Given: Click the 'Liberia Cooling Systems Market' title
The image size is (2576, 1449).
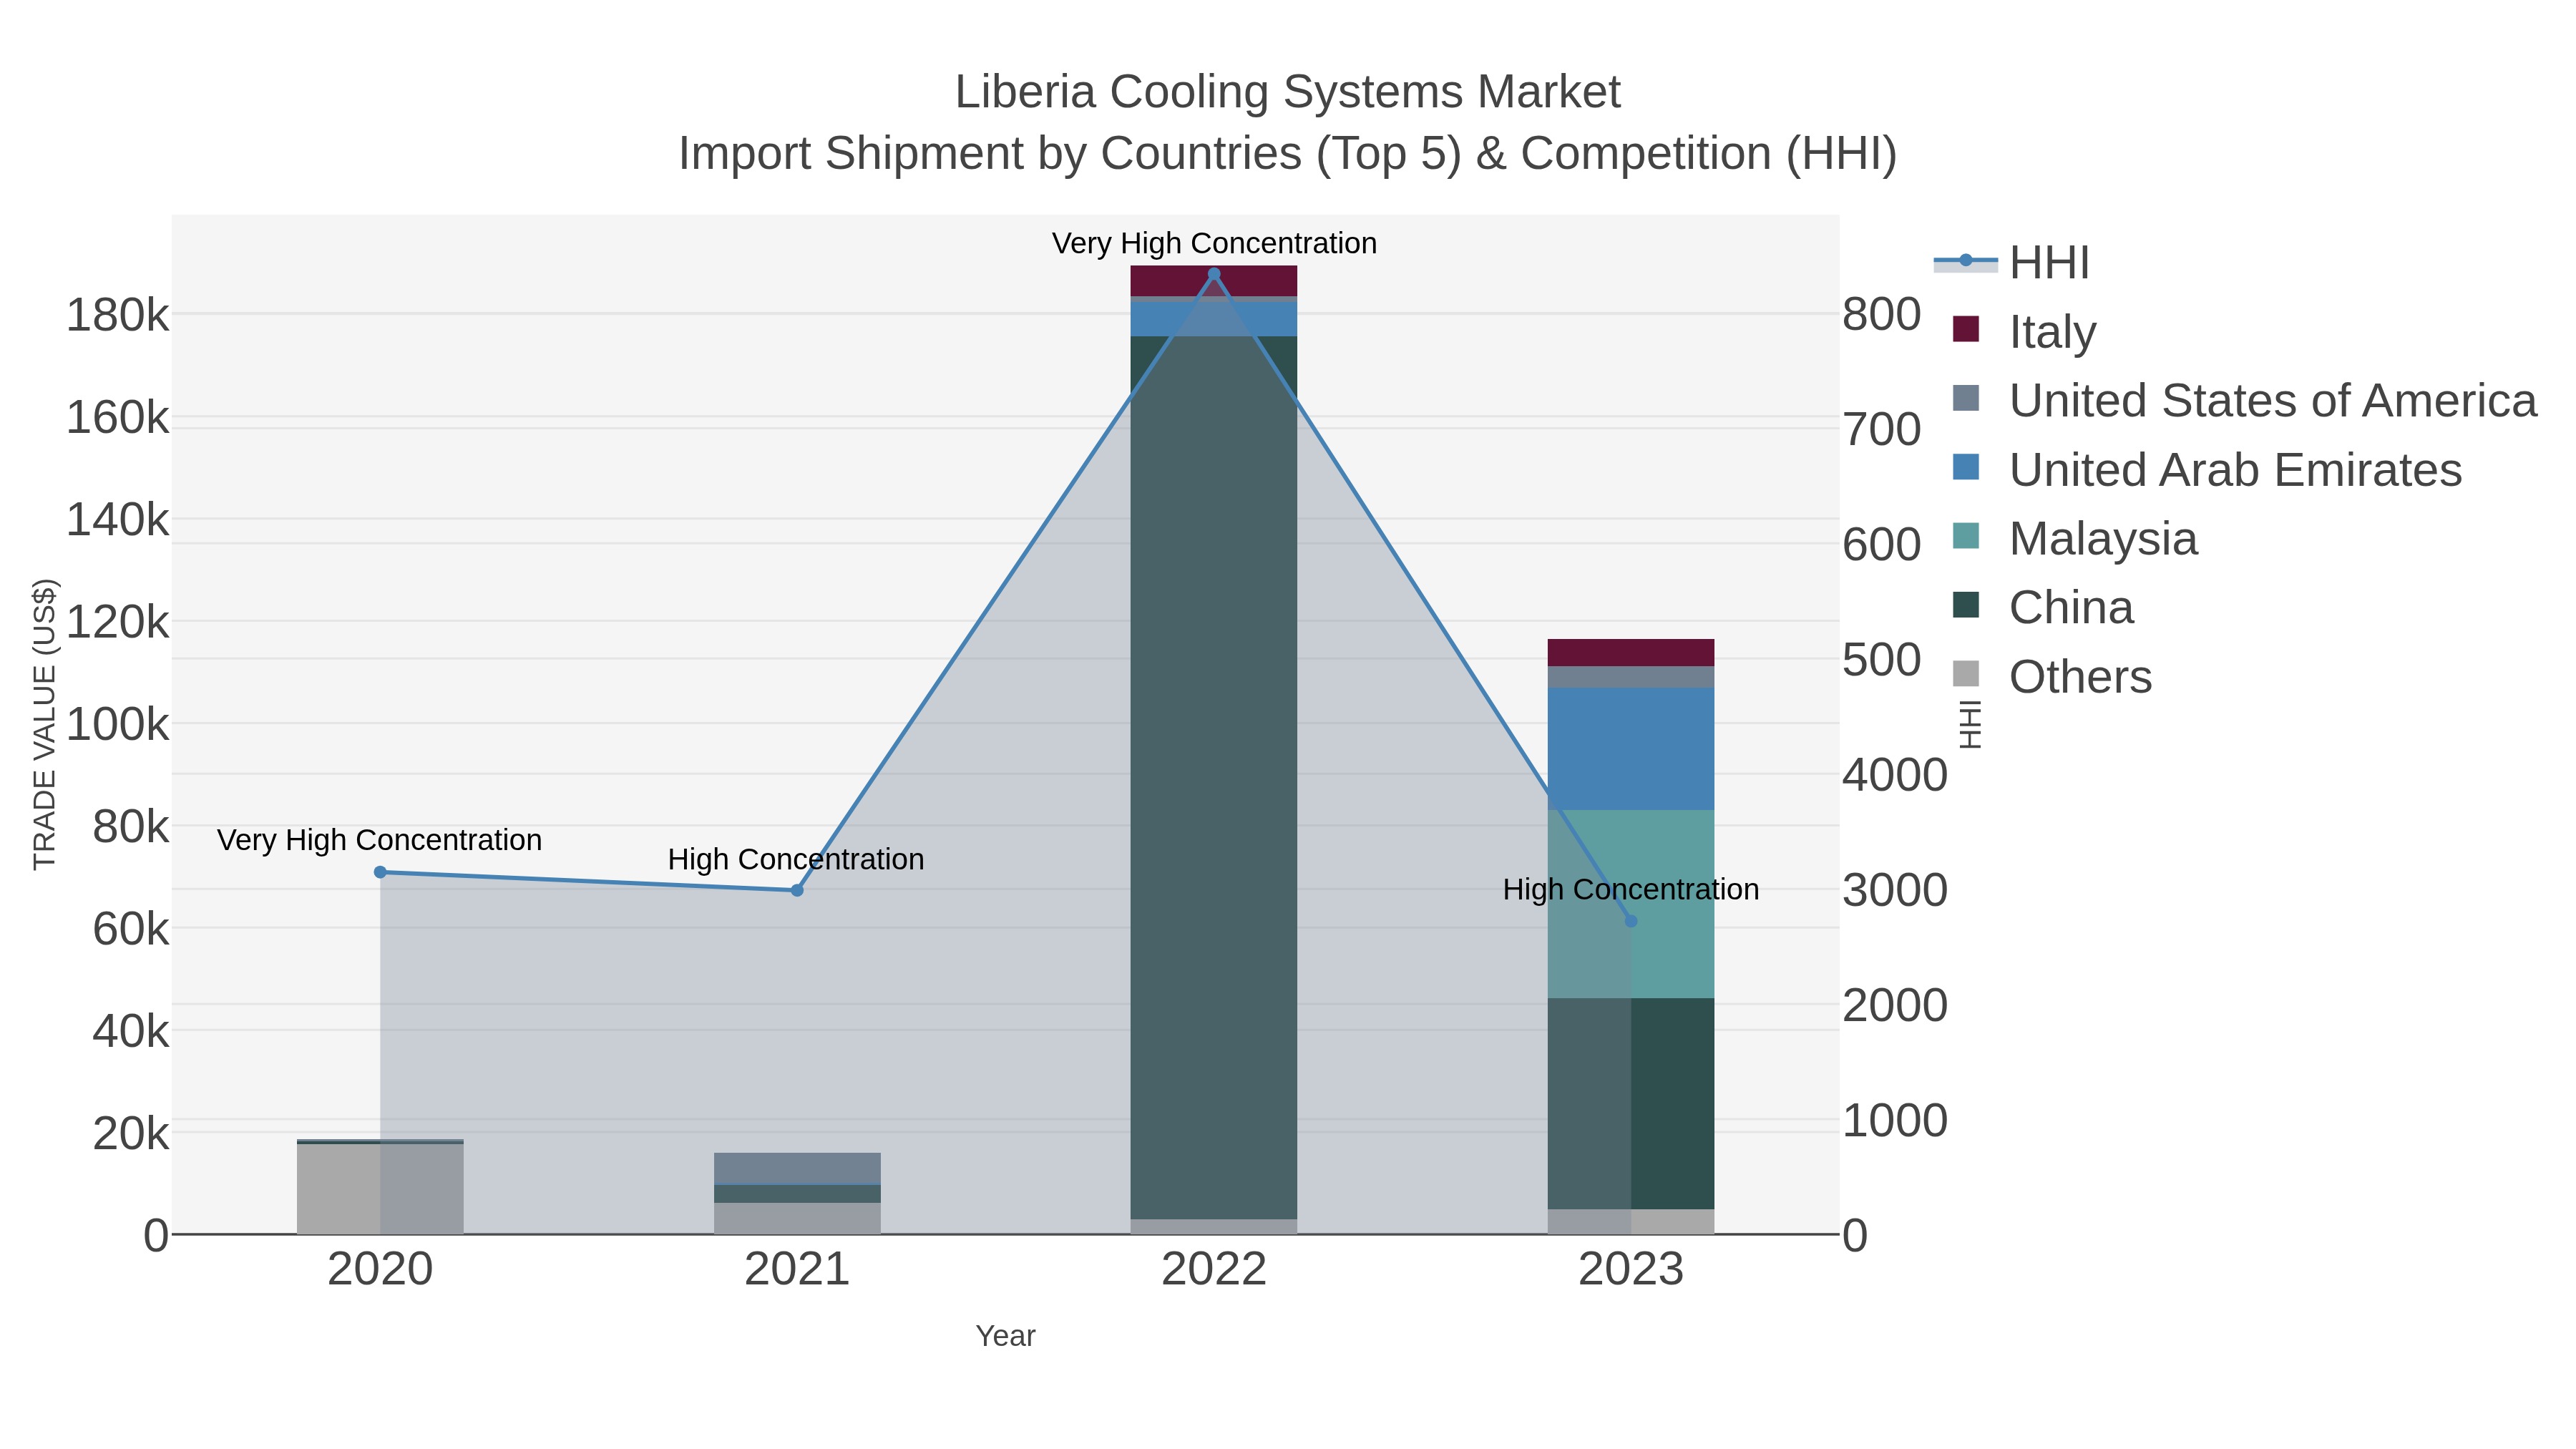Looking at the screenshot, I should 1287,92.
